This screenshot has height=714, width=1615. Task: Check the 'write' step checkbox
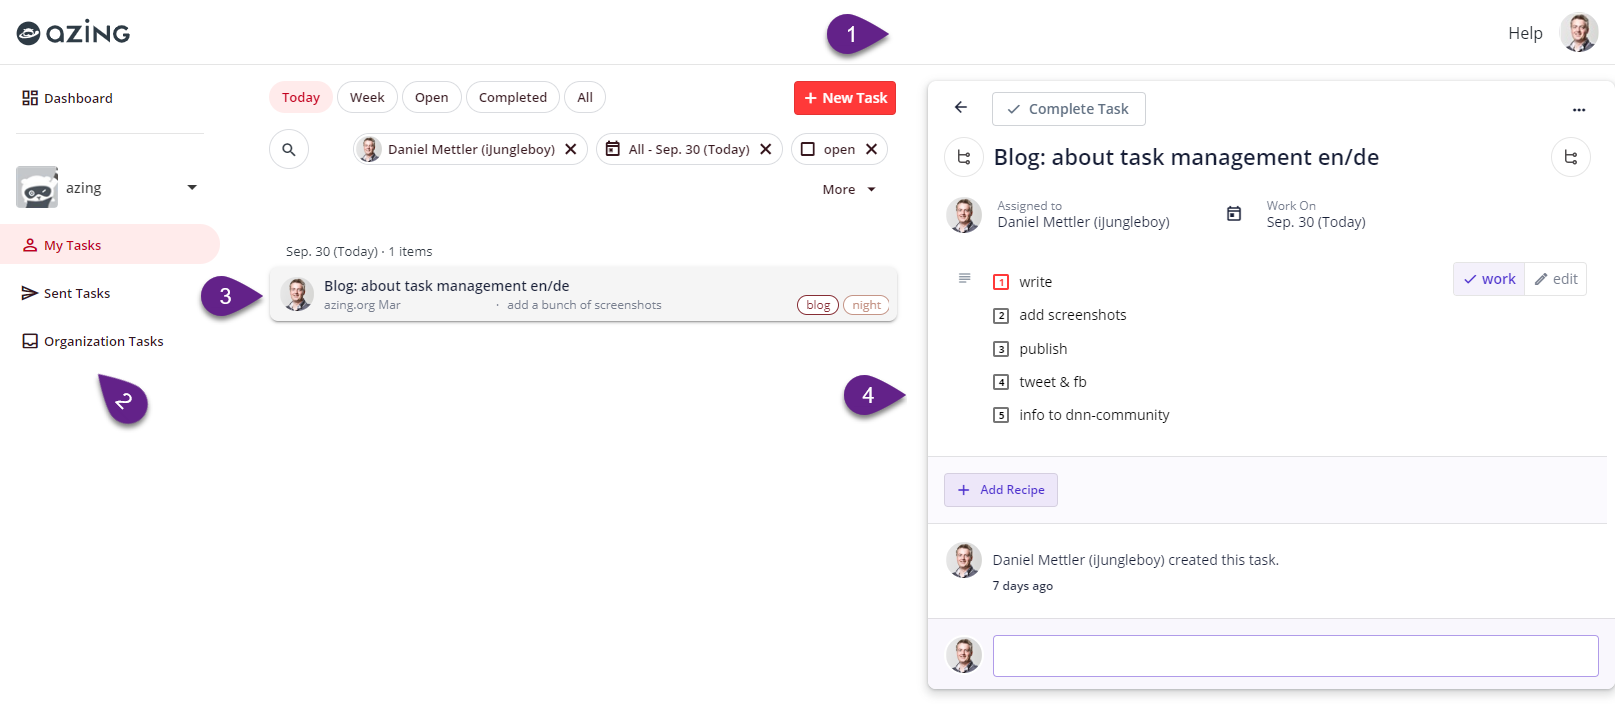1001,282
